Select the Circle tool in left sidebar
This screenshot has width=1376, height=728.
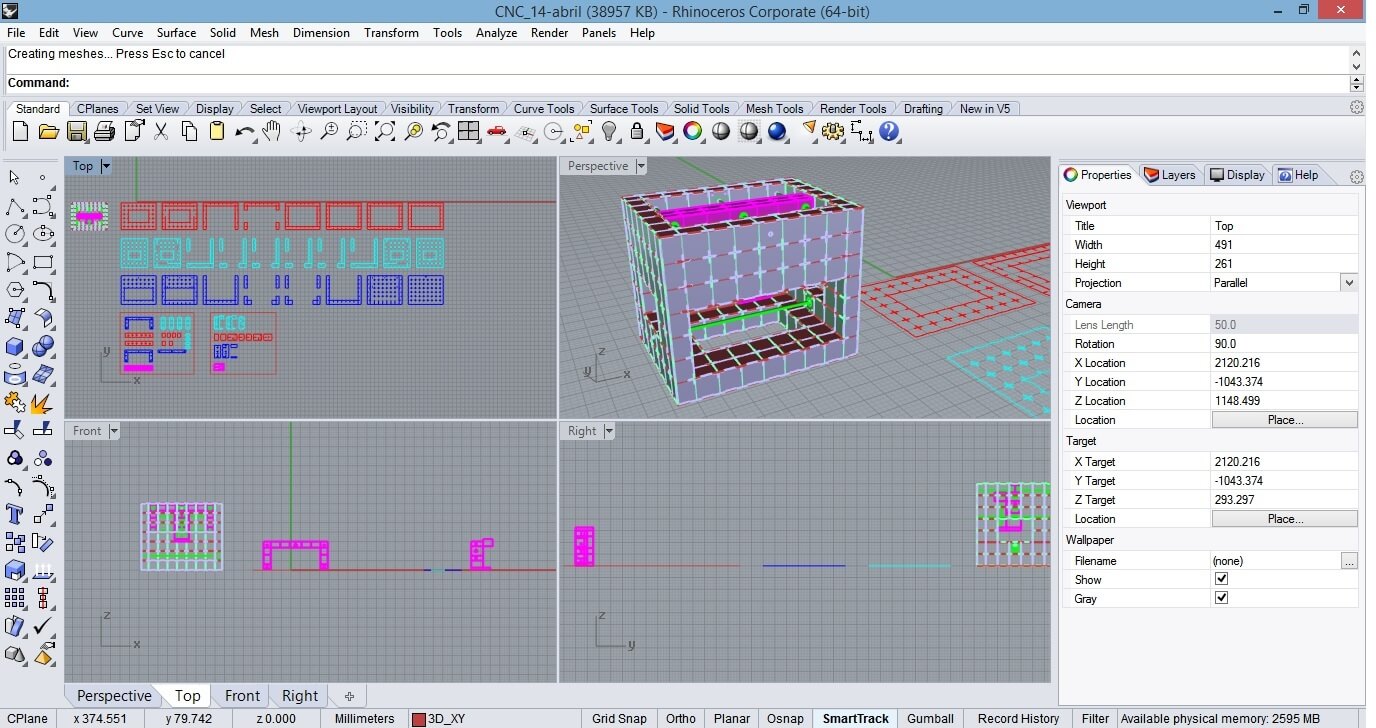[15, 234]
